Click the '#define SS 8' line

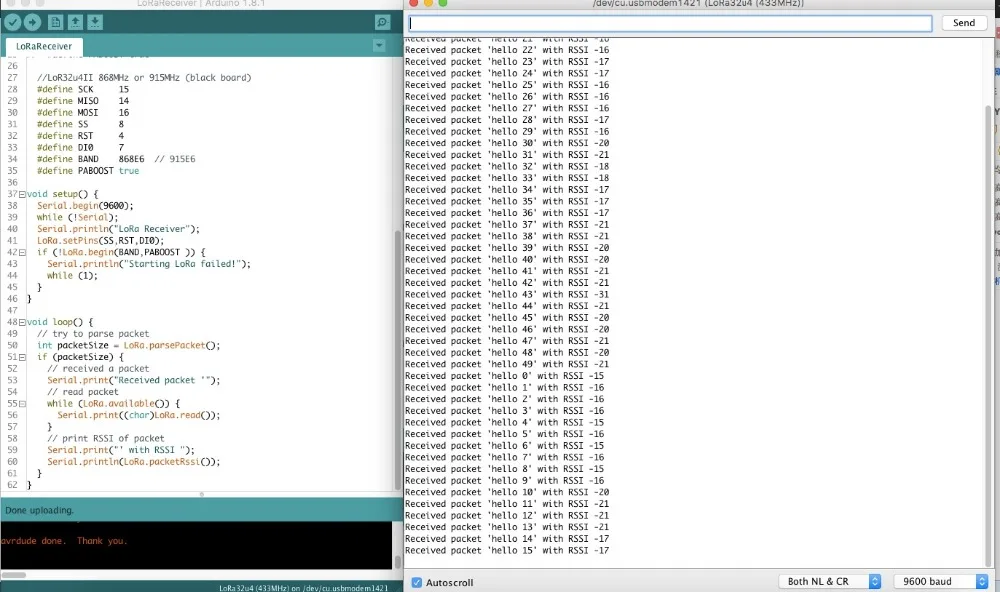[x=80, y=124]
